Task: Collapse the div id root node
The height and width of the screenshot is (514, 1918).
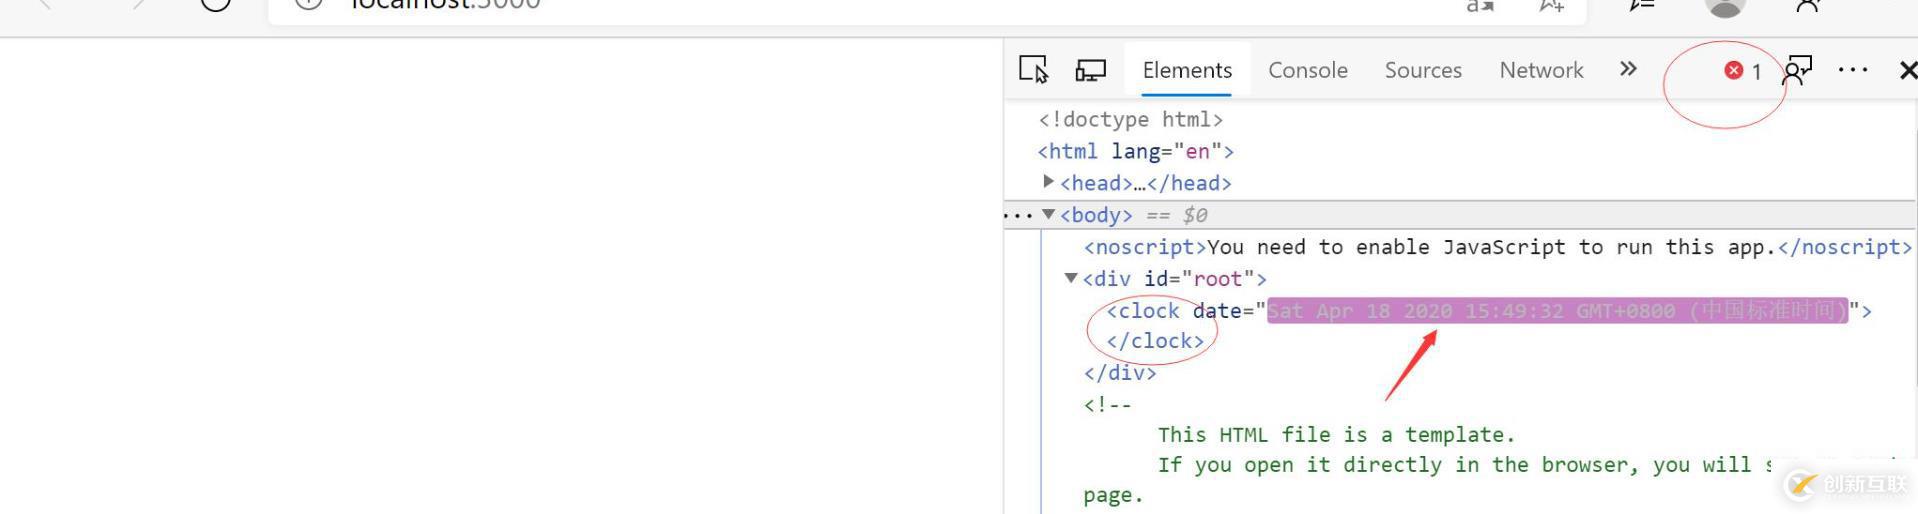Action: tap(1070, 278)
